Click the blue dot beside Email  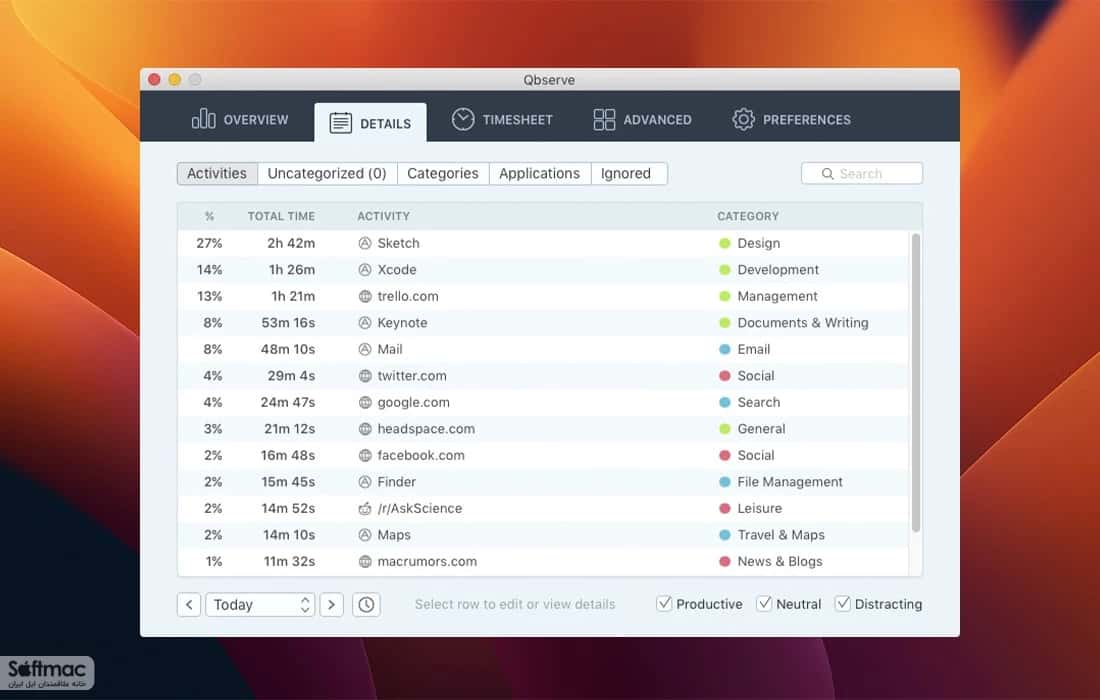tap(725, 349)
